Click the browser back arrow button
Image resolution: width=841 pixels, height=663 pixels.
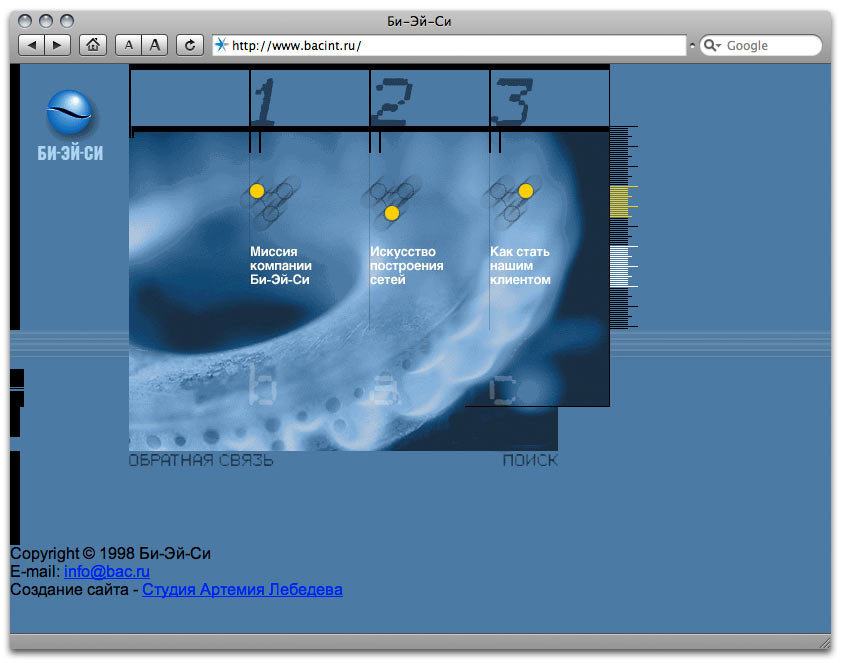pyautogui.click(x=32, y=45)
